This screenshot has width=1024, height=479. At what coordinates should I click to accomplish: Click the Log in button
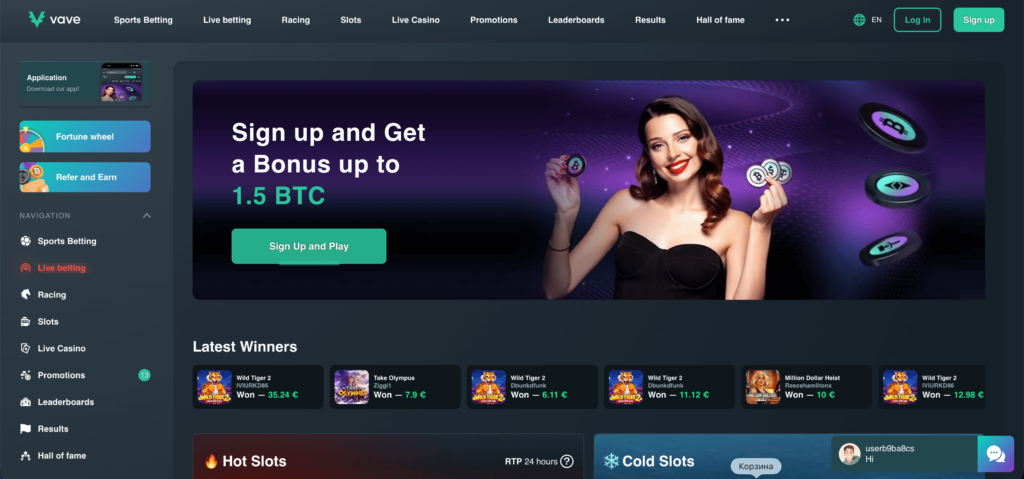(918, 20)
